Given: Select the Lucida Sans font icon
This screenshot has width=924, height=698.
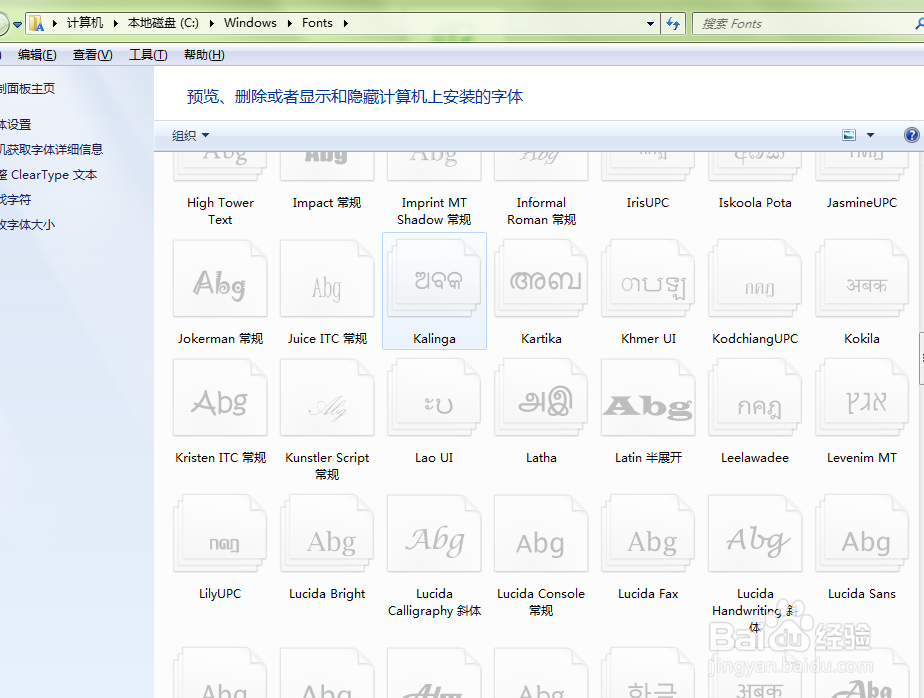Looking at the screenshot, I should tap(862, 534).
